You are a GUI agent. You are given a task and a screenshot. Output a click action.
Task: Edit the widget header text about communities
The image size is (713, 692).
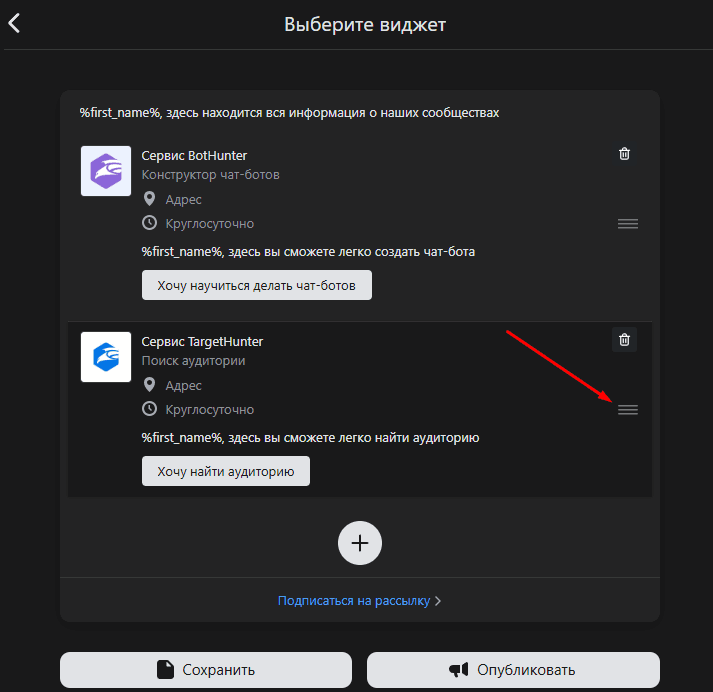click(289, 113)
